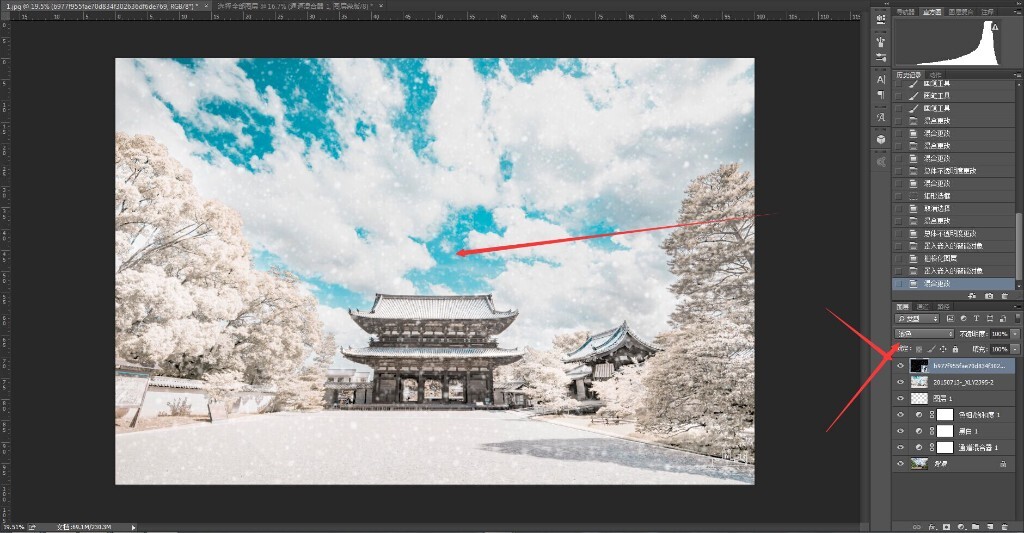The image size is (1024, 533).
Task: Open the blend mode dropdown
Action: (924, 334)
